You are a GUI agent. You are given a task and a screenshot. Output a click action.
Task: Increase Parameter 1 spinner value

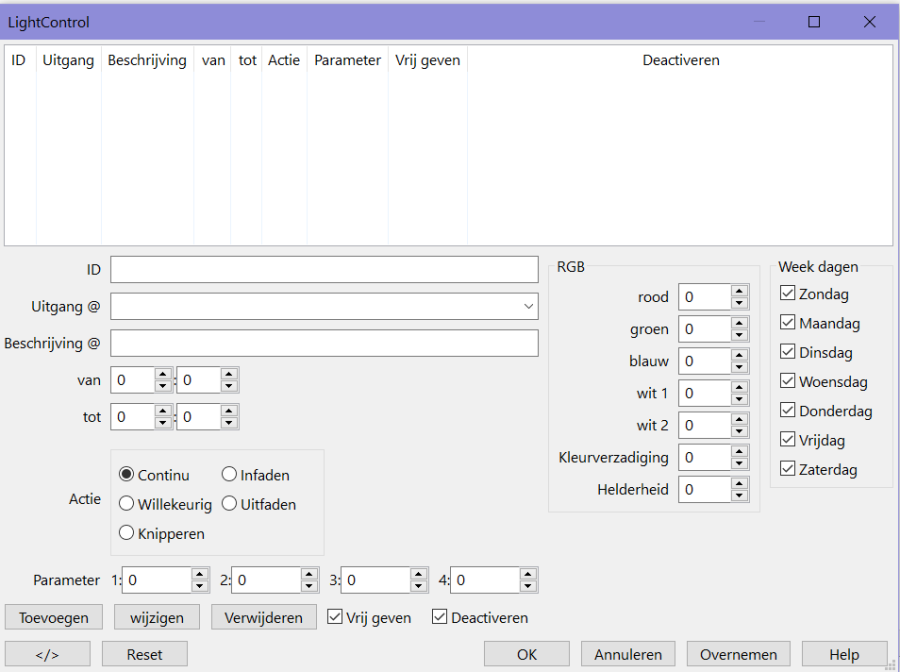coord(200,574)
